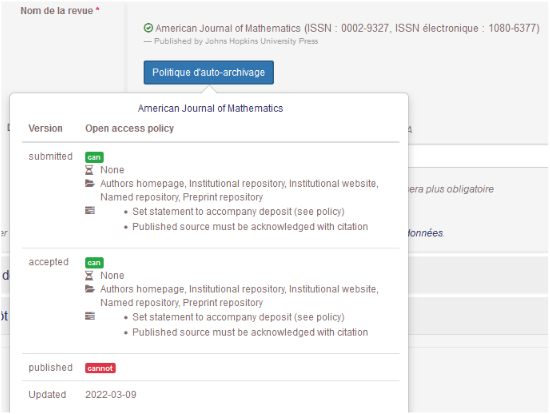The image size is (550, 414).
Task: Click conditions list icon in submitted row
Action: pos(90,211)
